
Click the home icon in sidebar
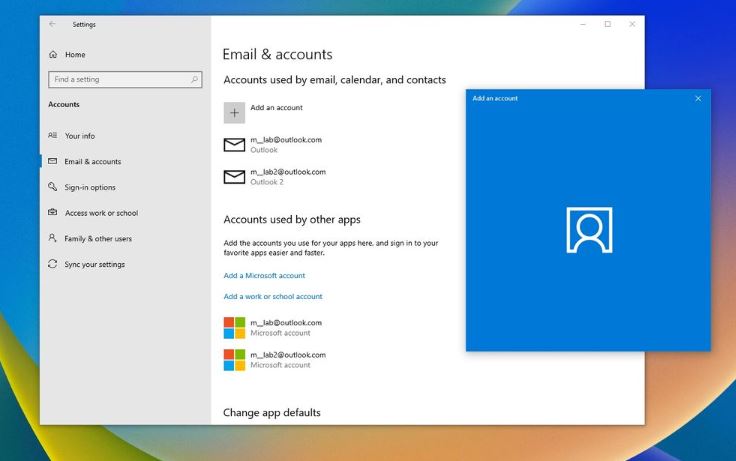tap(53, 54)
